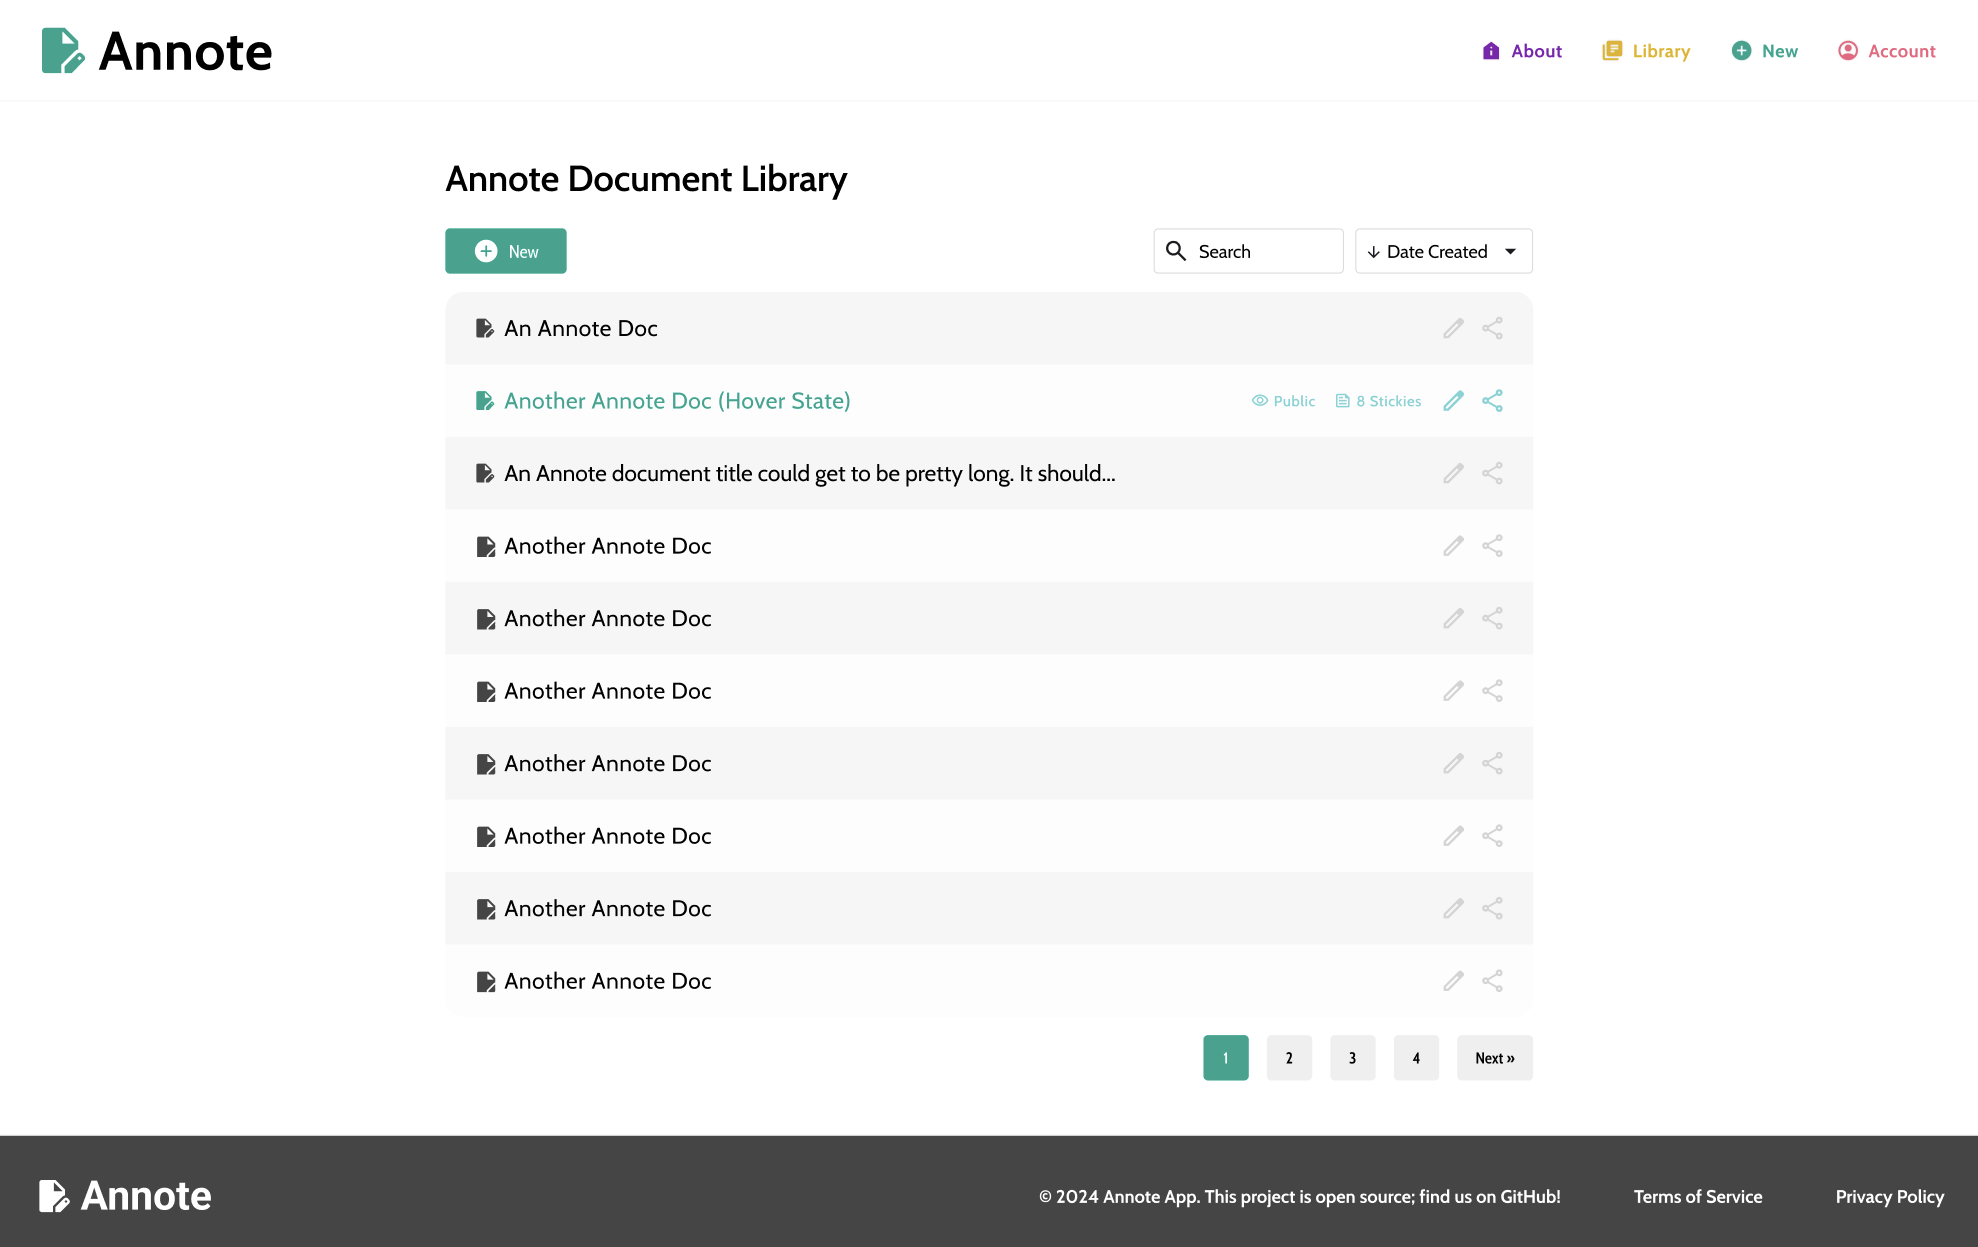This screenshot has height=1247, width=1978.
Task: Open the An Annote Doc document
Action: pos(581,328)
